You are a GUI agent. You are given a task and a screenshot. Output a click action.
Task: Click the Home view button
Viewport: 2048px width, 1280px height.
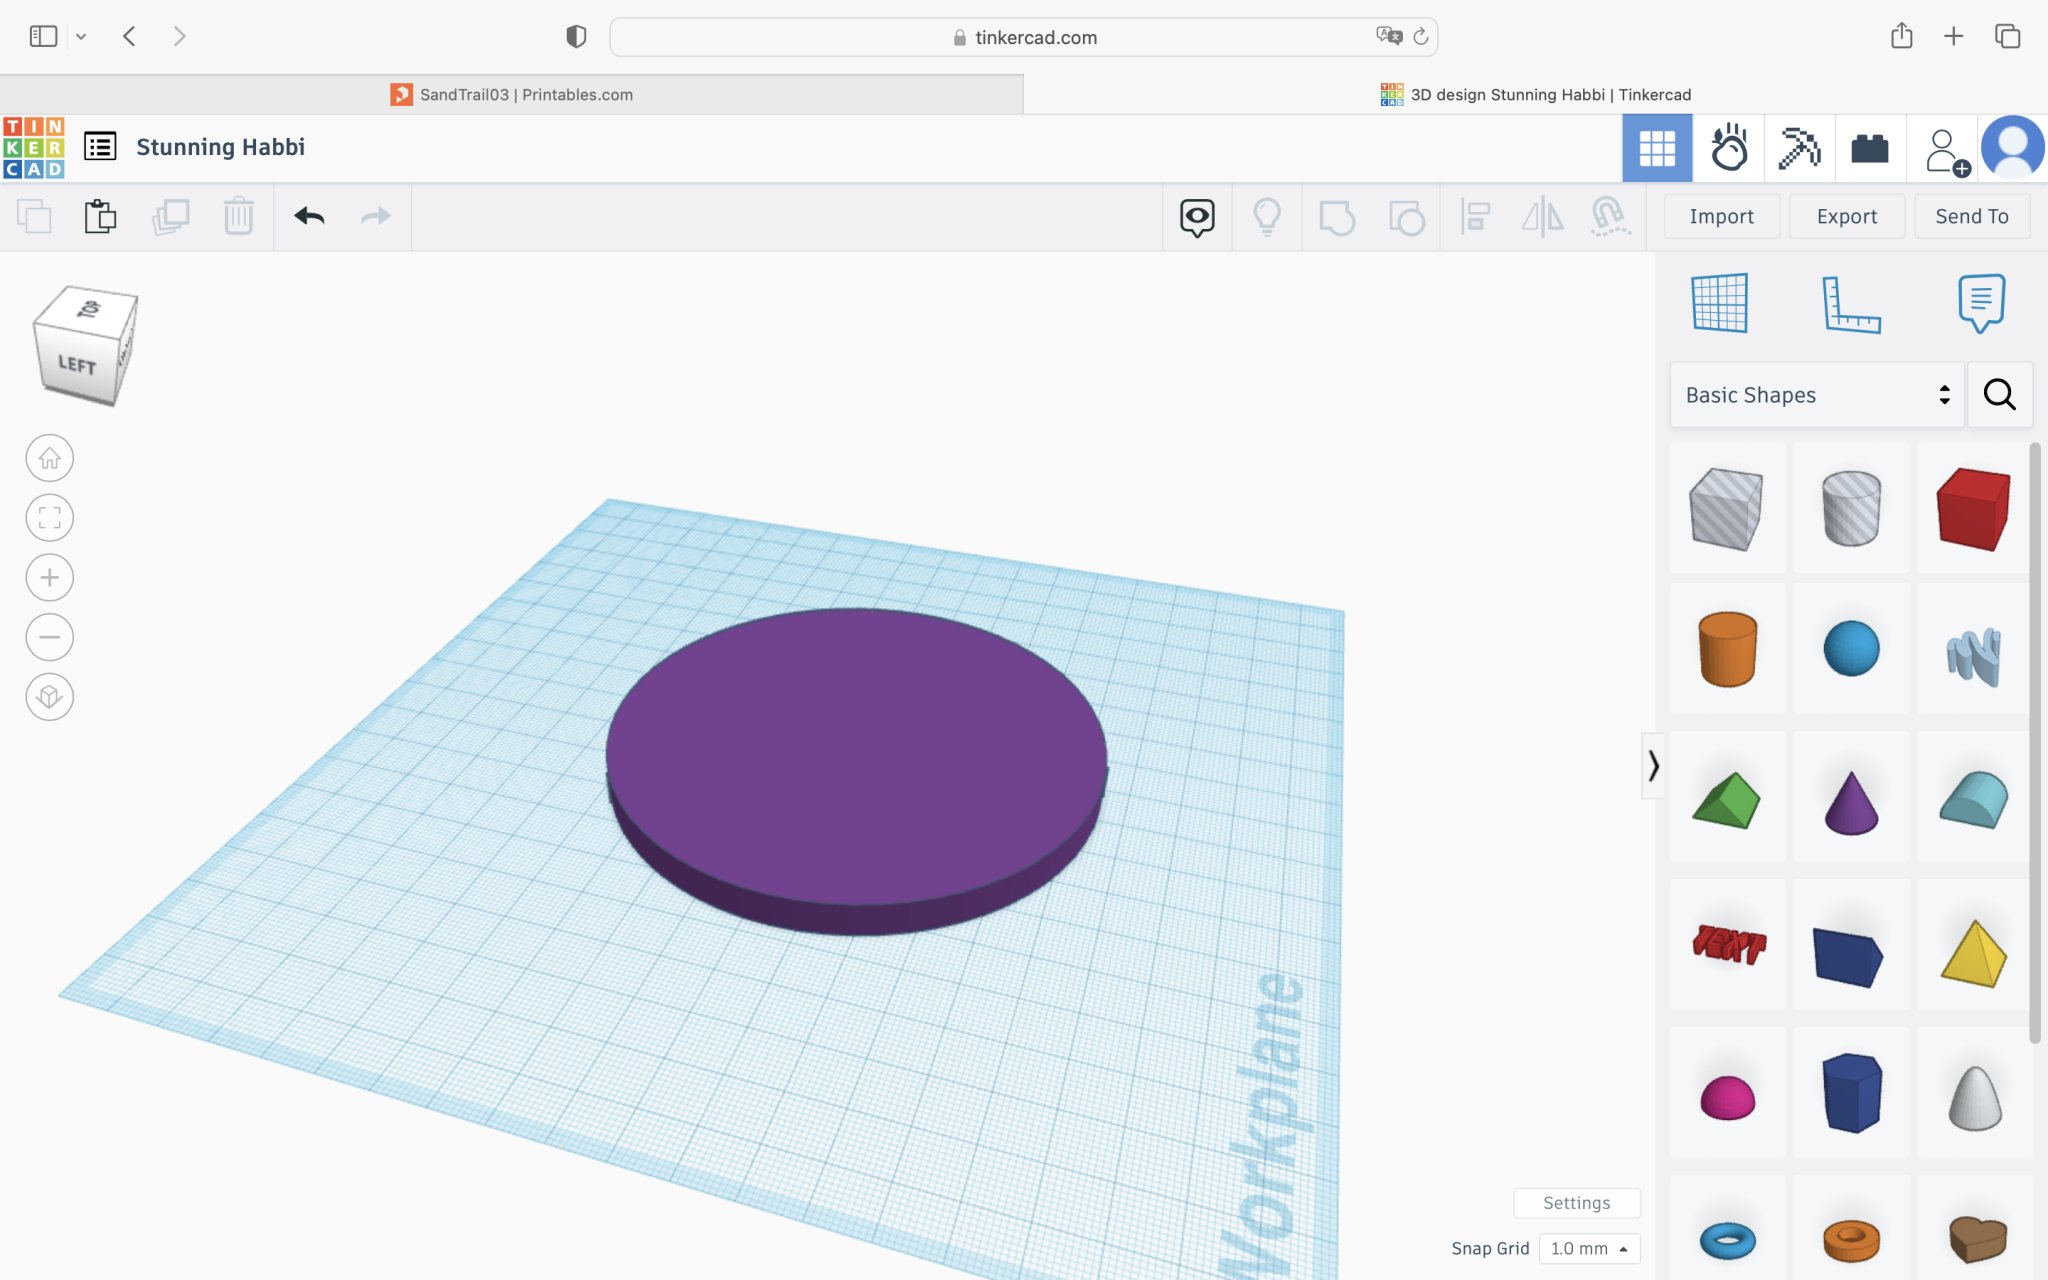tap(49, 459)
